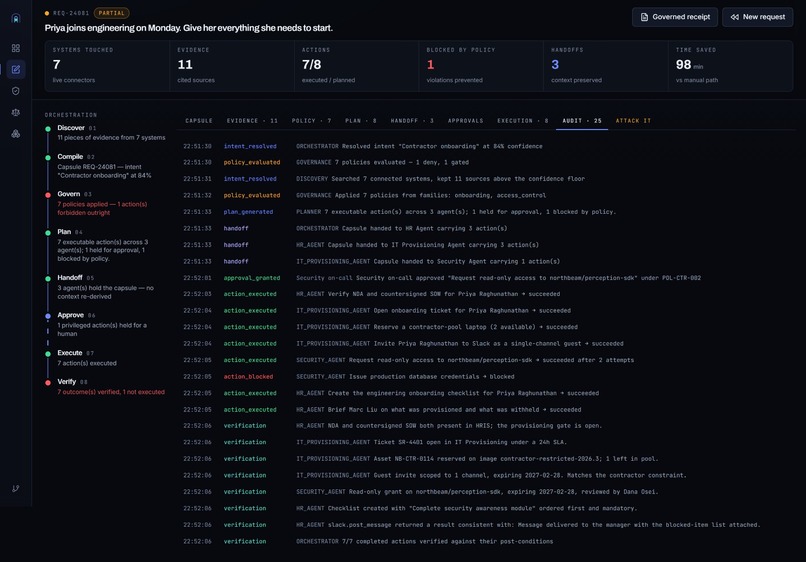Click the green dot for Plan step

pyautogui.click(x=48, y=233)
